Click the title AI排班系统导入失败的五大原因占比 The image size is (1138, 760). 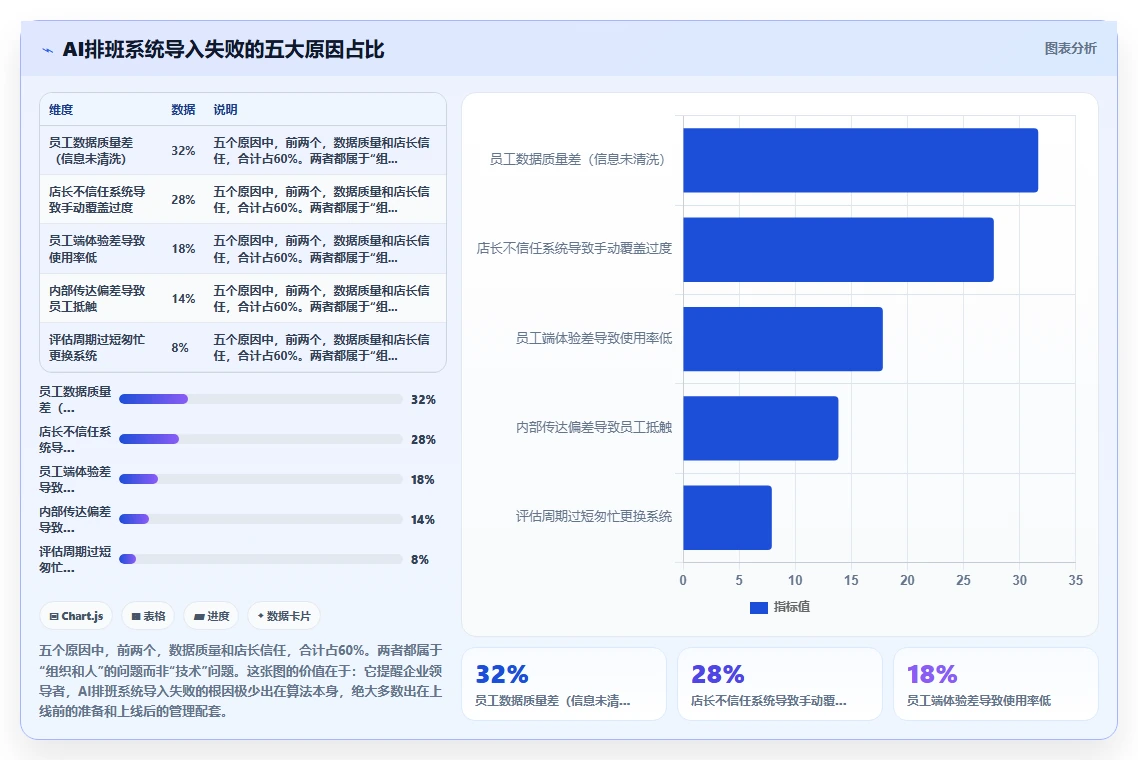coord(224,50)
